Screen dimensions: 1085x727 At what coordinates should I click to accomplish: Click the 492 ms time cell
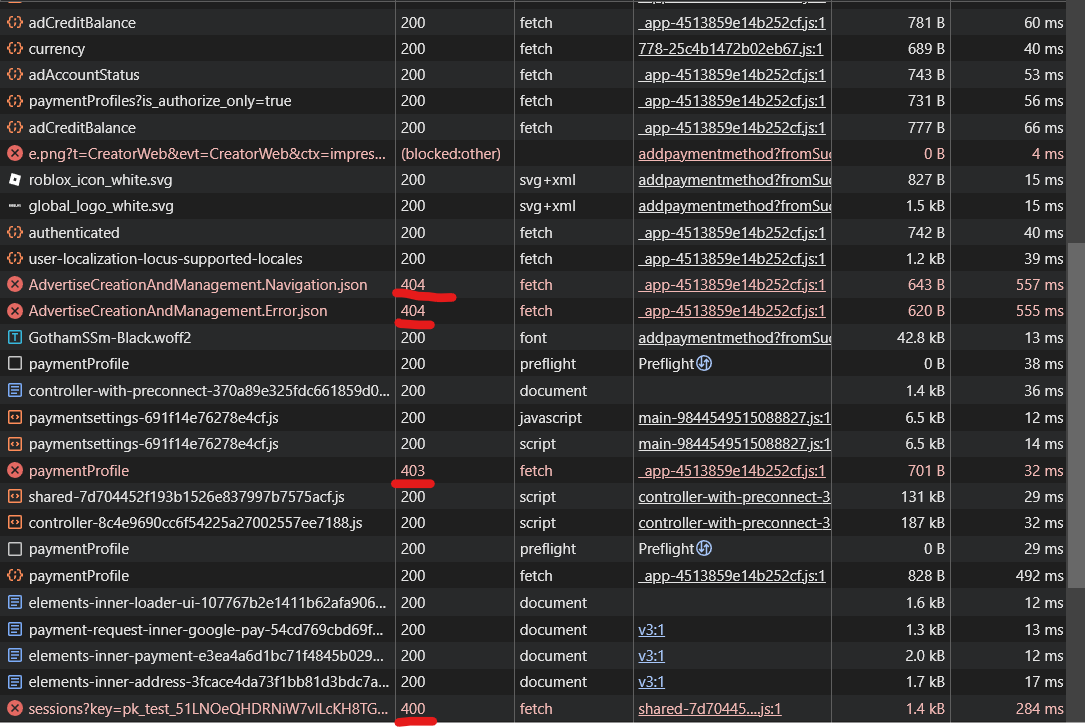(1009, 576)
